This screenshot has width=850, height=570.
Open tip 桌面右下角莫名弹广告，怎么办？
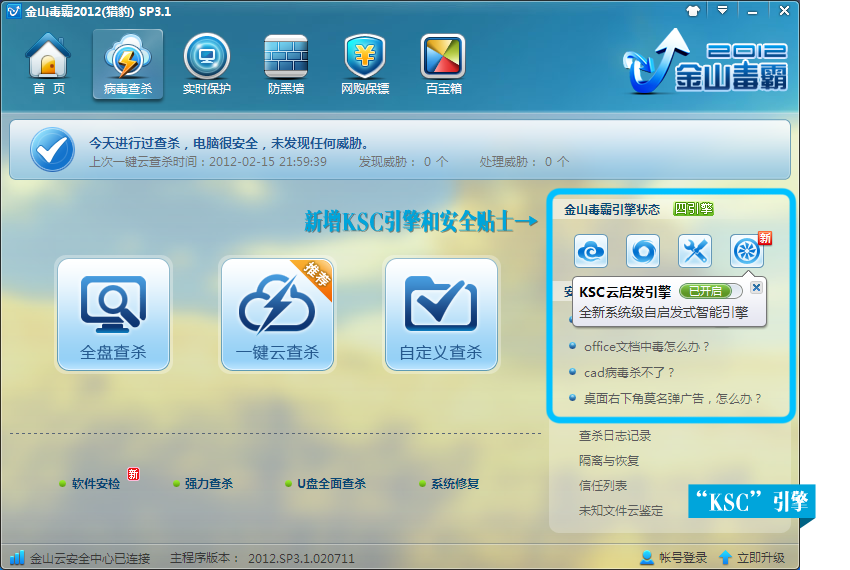(x=672, y=399)
